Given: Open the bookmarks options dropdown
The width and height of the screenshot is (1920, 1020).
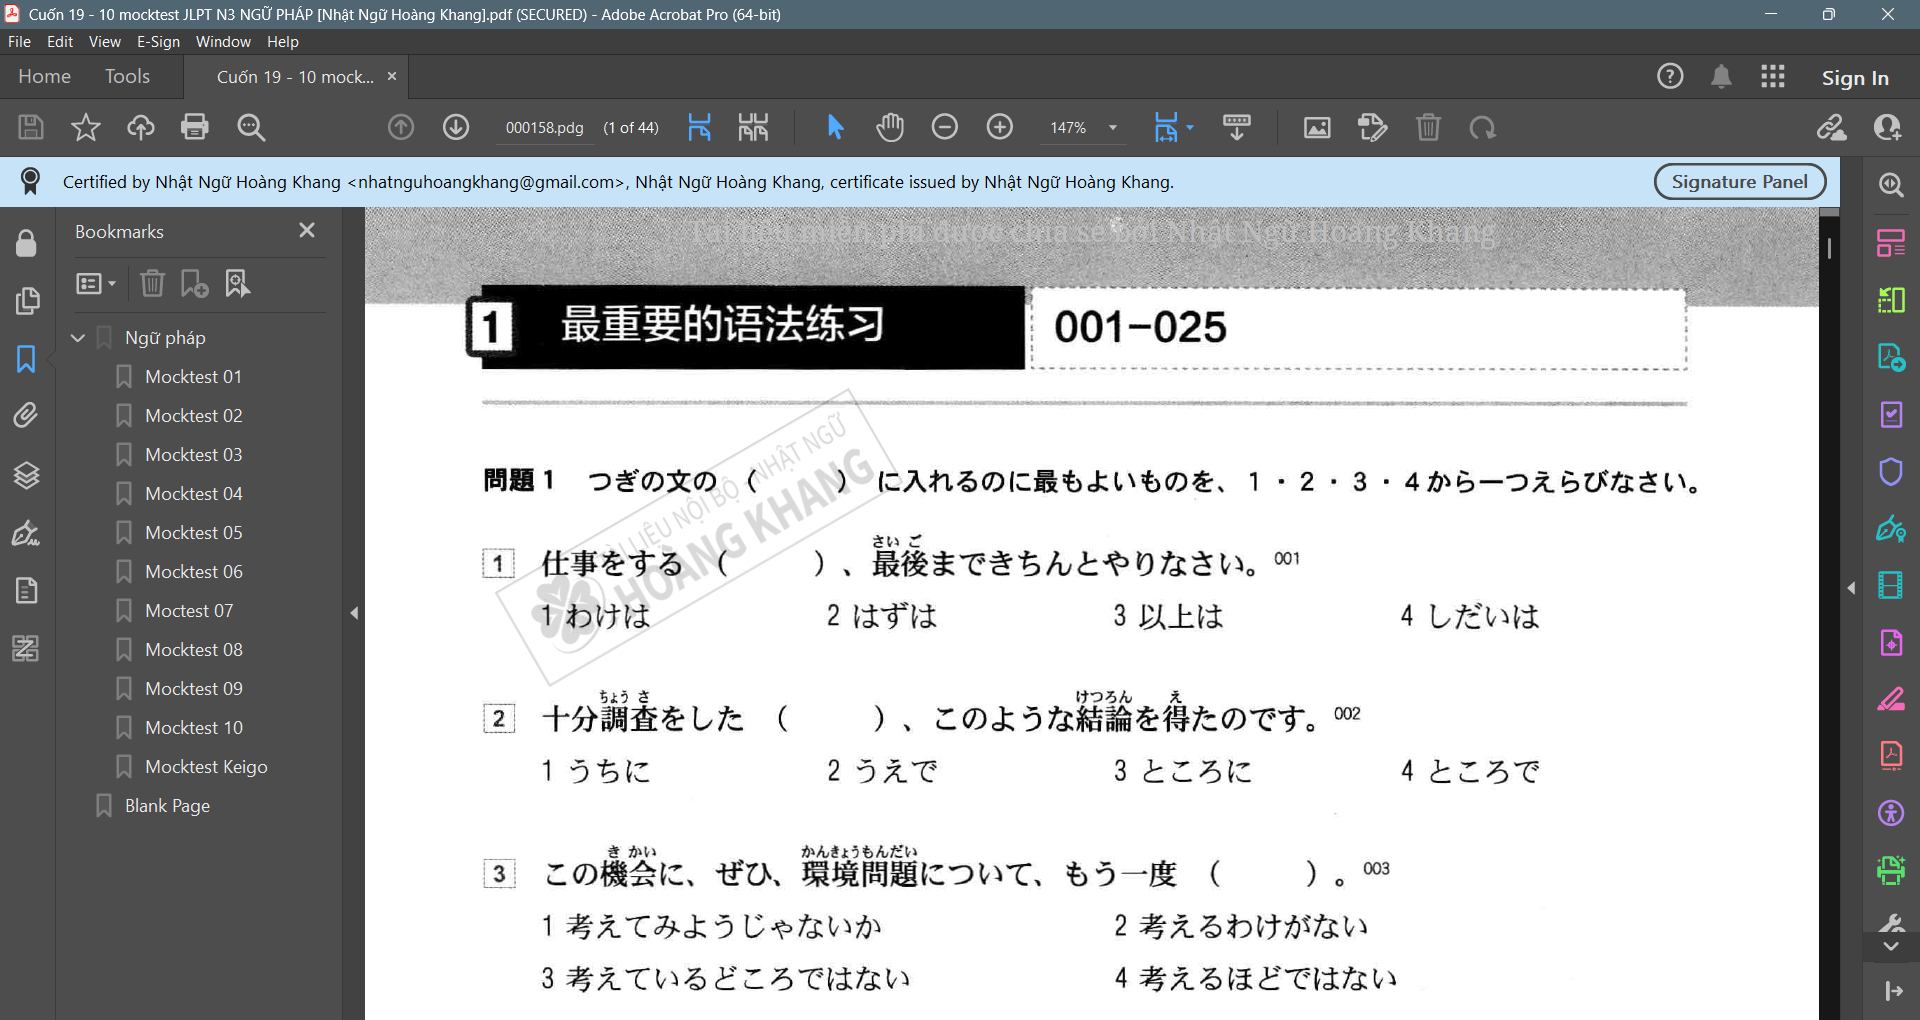Looking at the screenshot, I should (96, 284).
